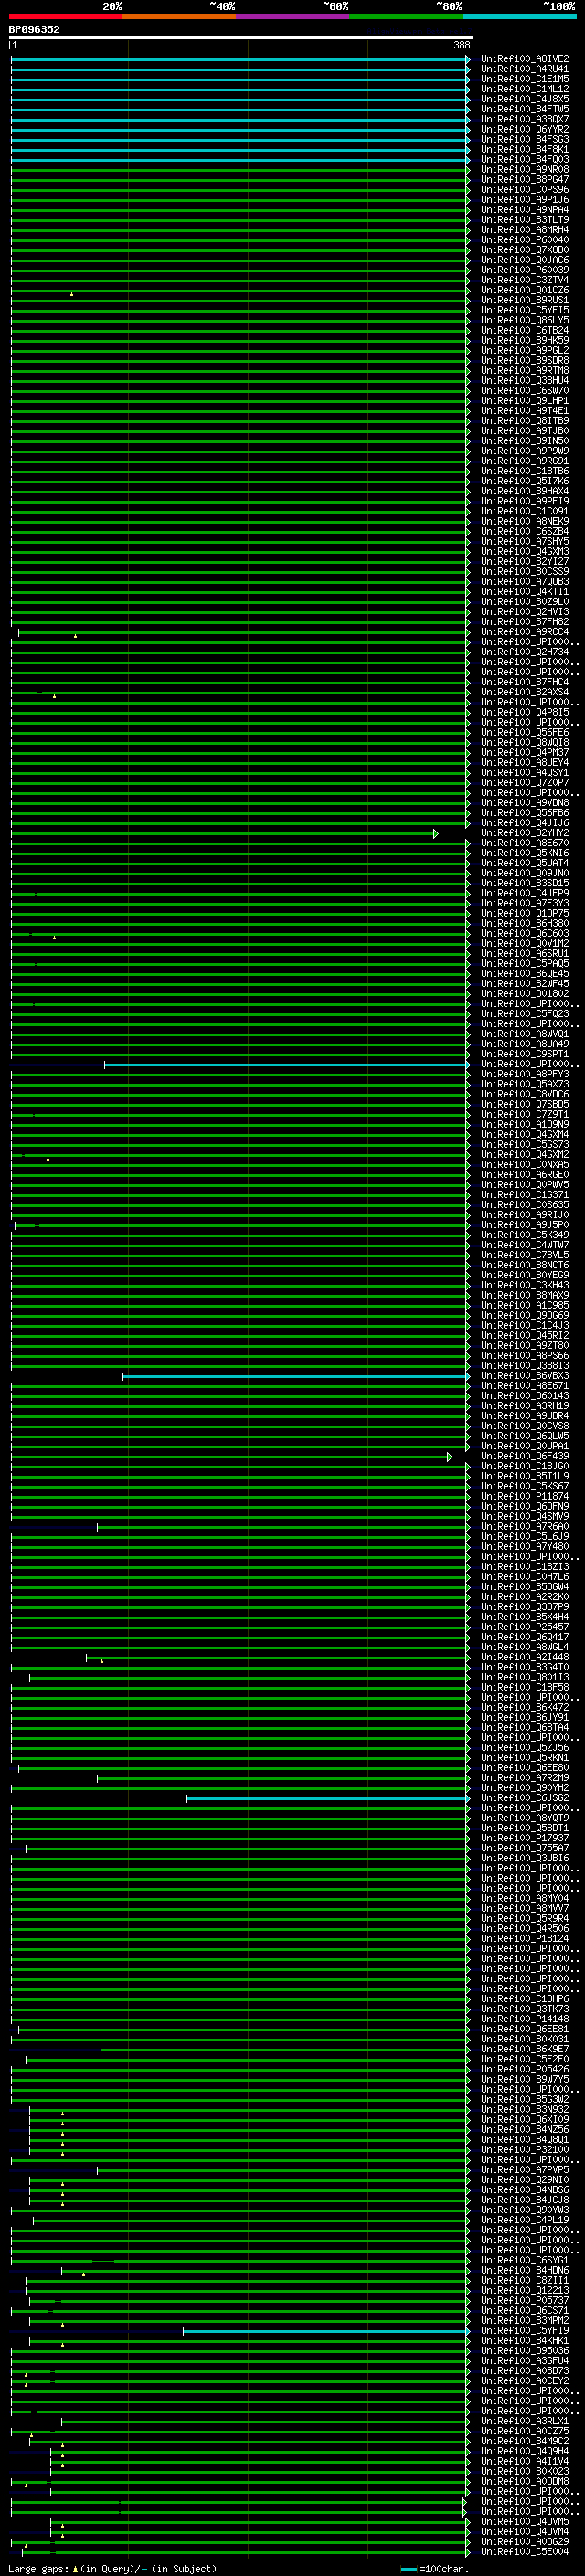Image resolution: width=585 pixels, height=2576 pixels.
Task: Select the UniRef100_A9NR08 label
Action: 524,169
